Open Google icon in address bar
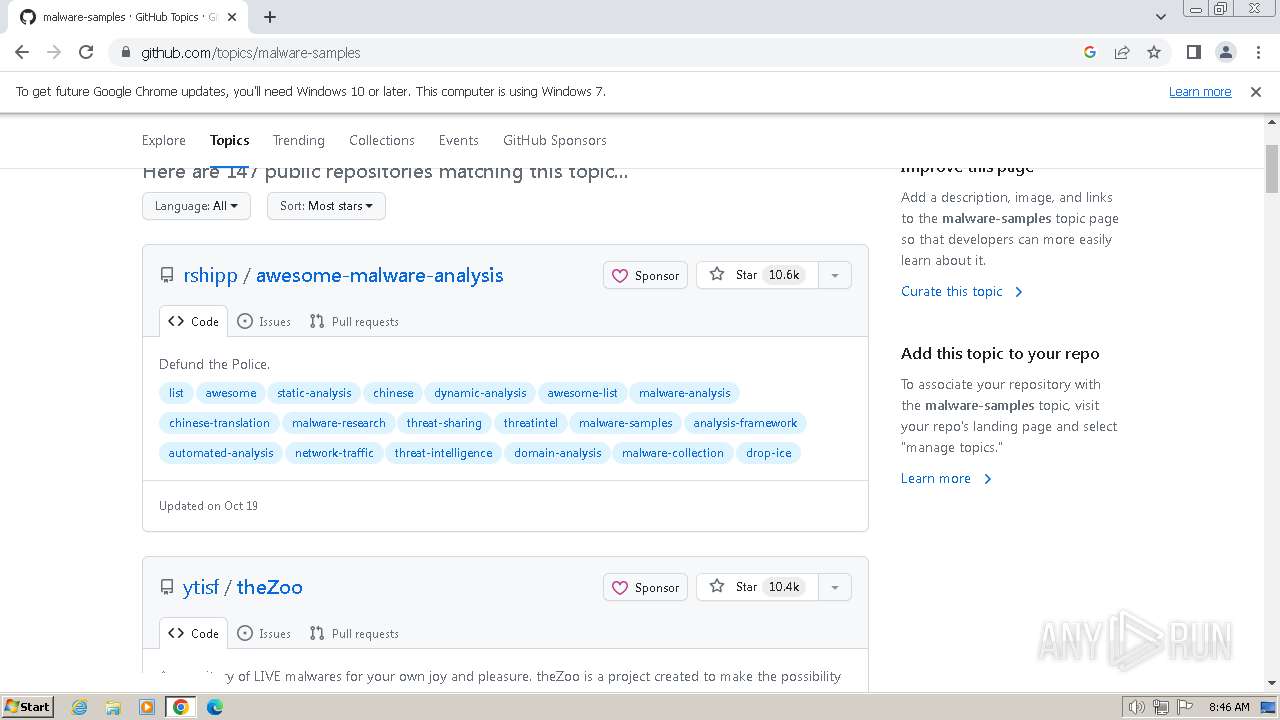This screenshot has width=1280, height=720. (1090, 52)
